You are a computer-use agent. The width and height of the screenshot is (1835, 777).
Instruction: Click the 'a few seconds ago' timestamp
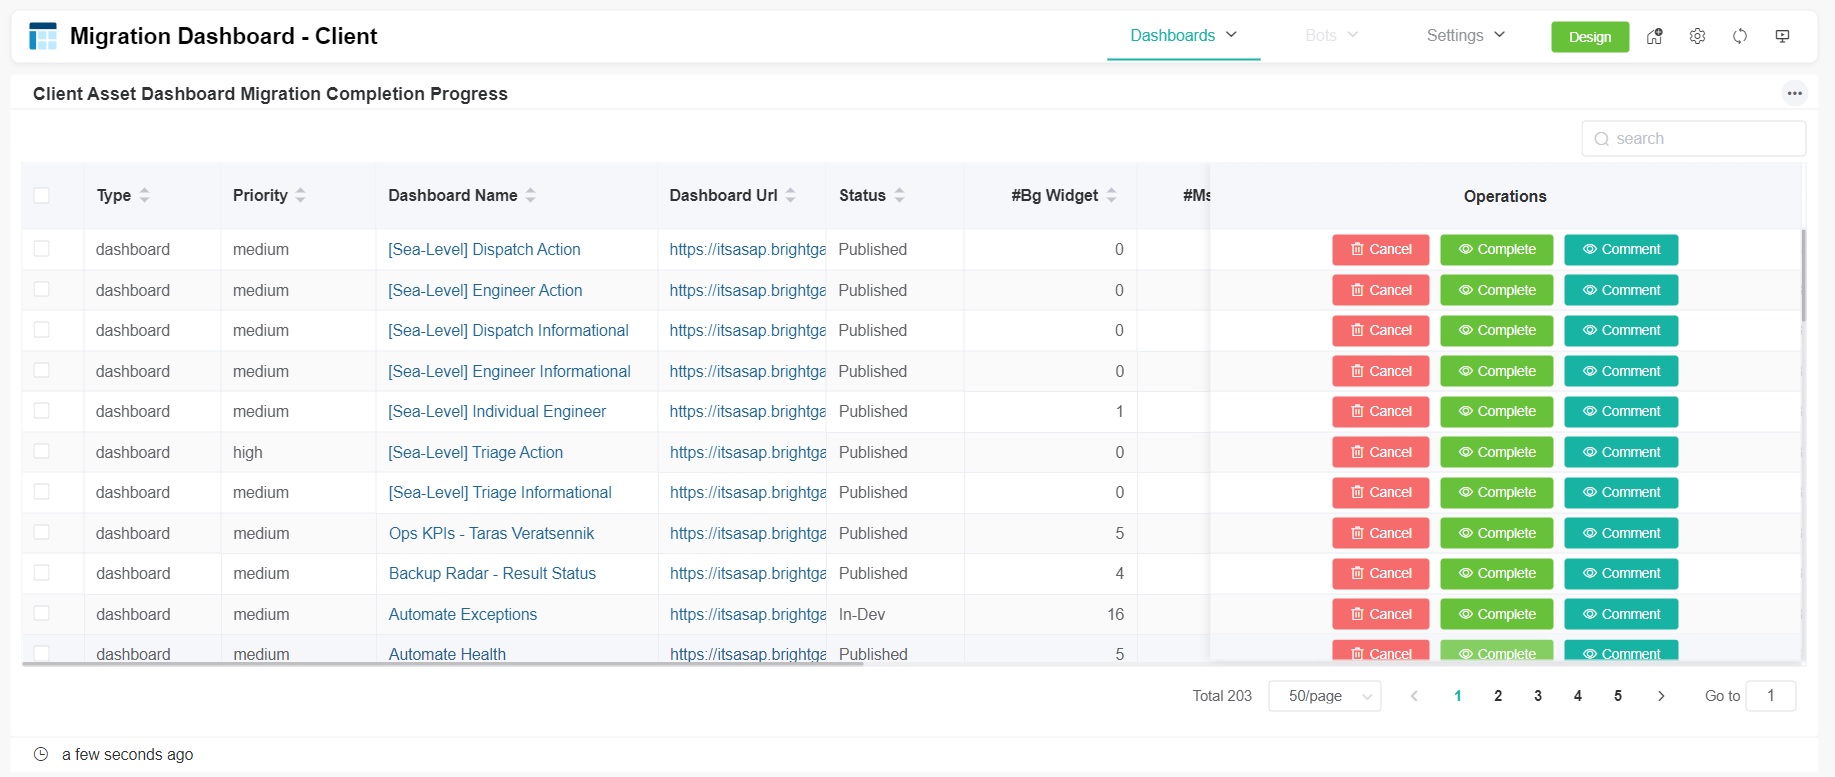[127, 754]
